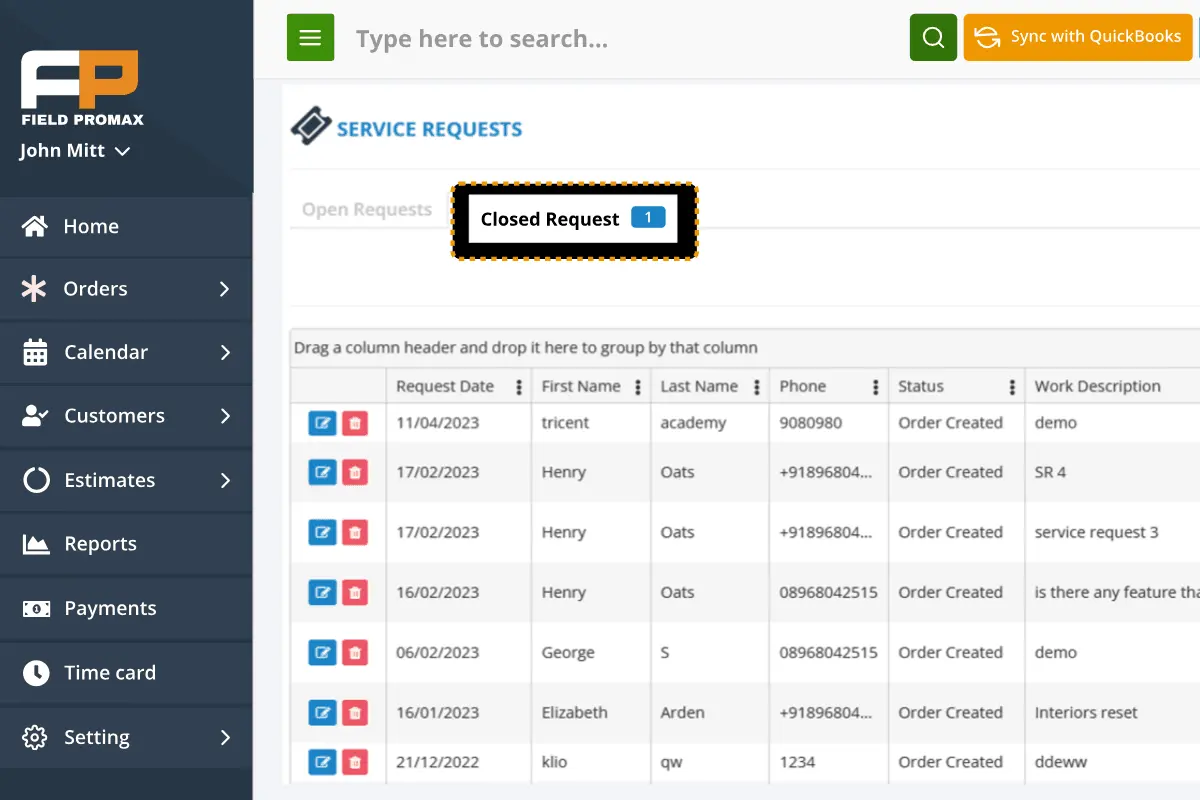Delete the 16/02/2023 Henry Oats request
The height and width of the screenshot is (800, 1200).
point(354,592)
